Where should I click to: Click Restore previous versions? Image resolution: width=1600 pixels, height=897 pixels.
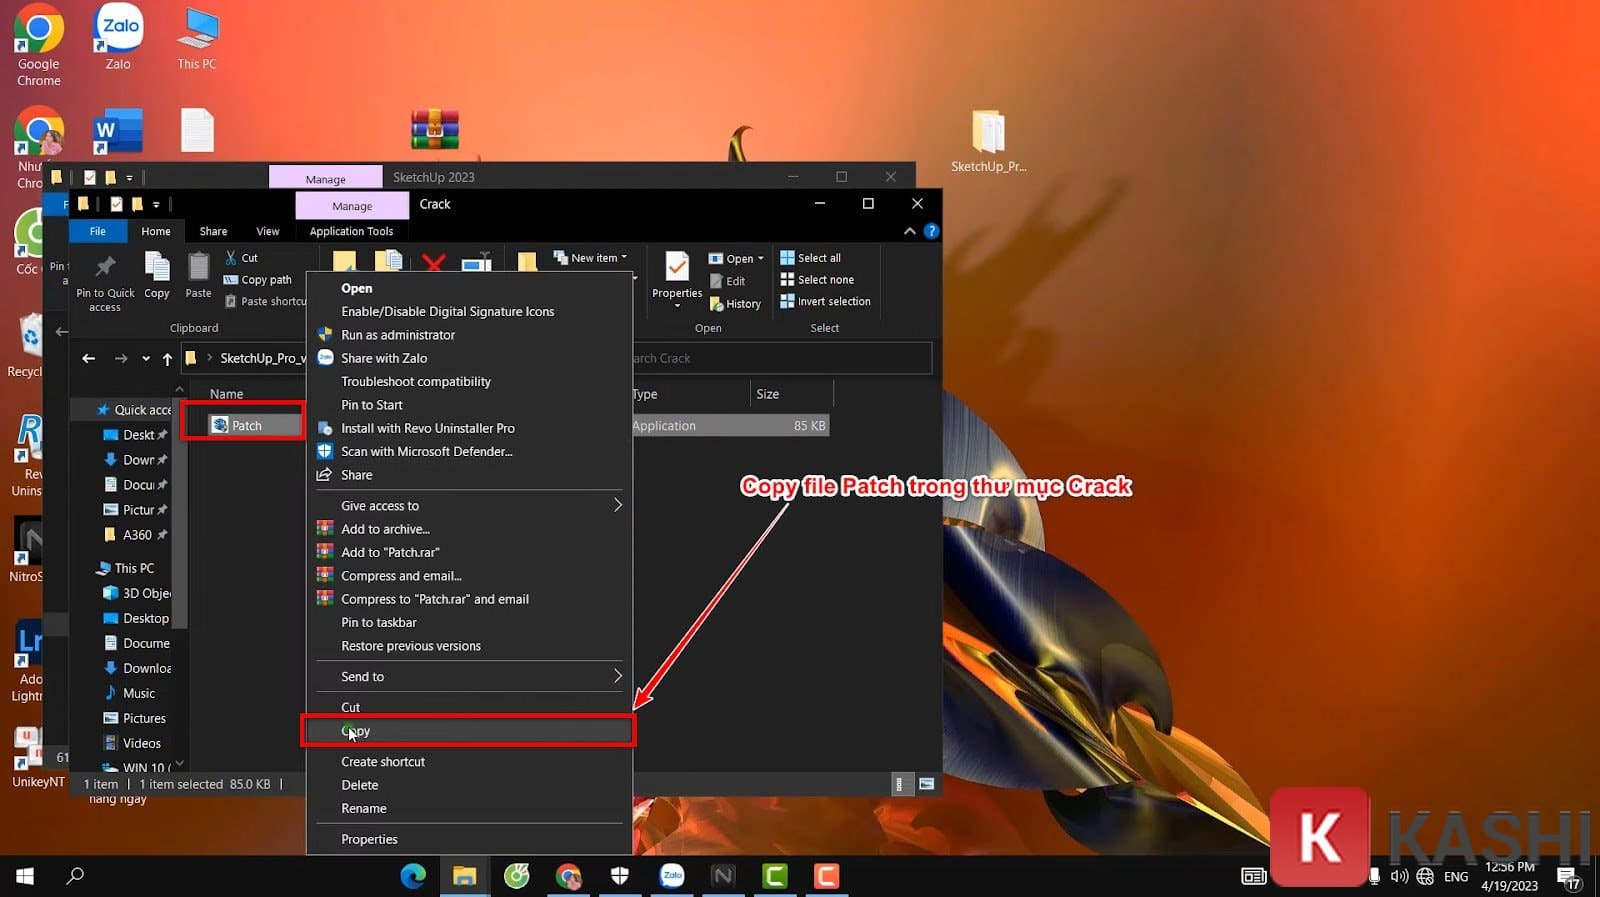[468, 646]
